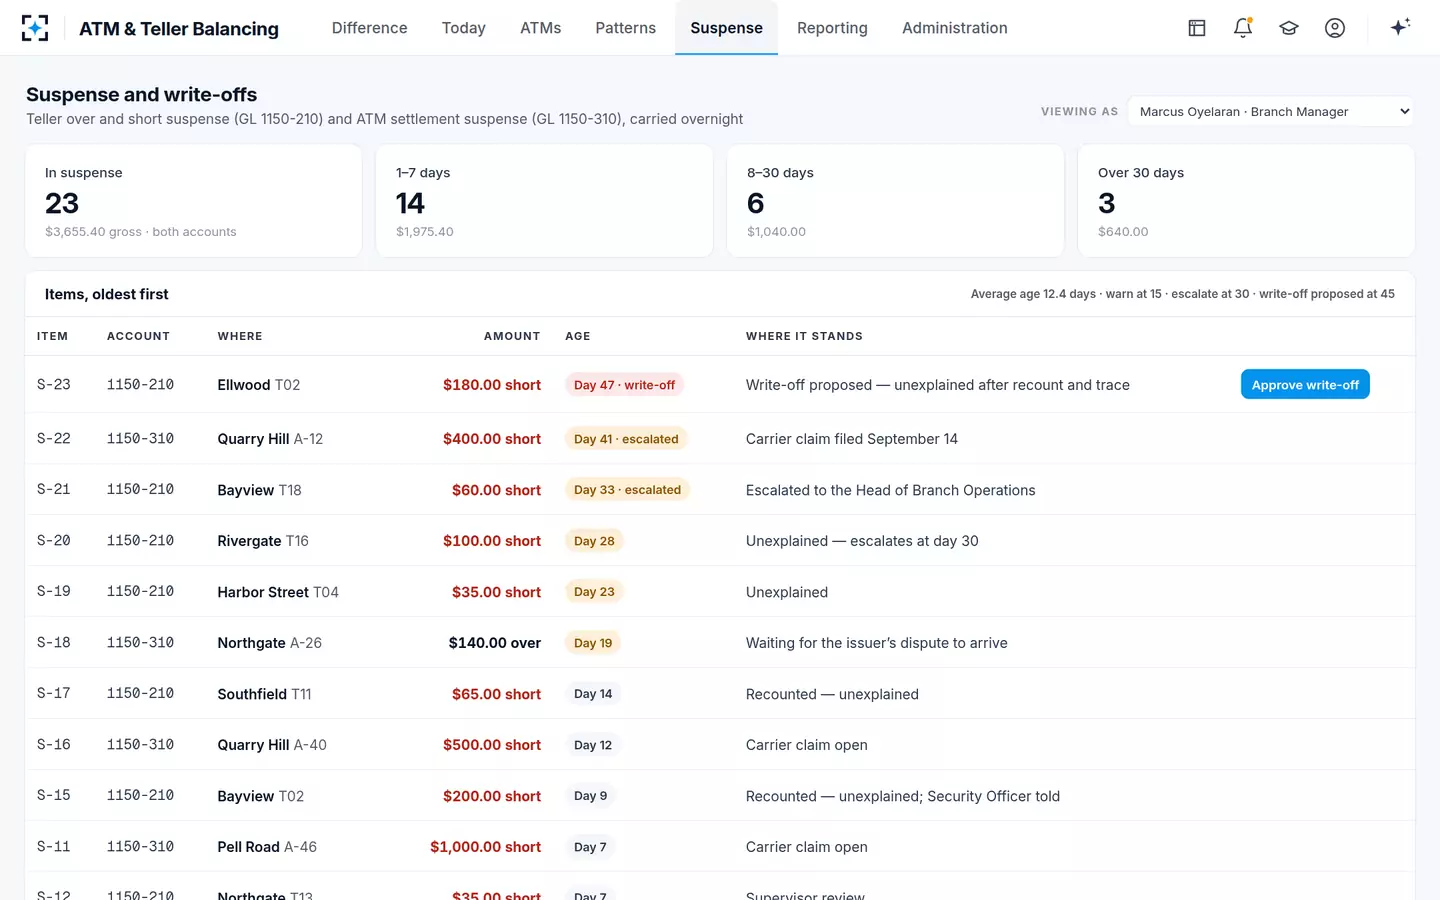
Task: Open the Viewing As role dropdown
Action: click(x=1271, y=111)
